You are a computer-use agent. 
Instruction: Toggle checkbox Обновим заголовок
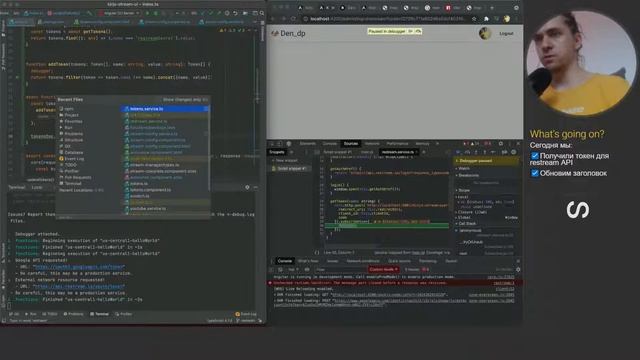(535, 173)
